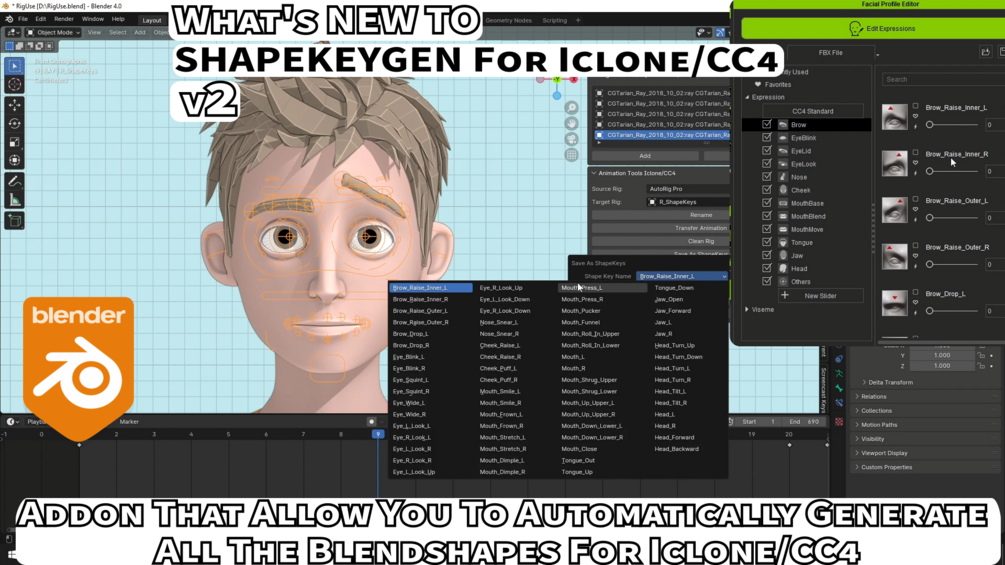This screenshot has height=565, width=1005.
Task: Click the Z axis gizmo blue dot
Action: click(556, 95)
